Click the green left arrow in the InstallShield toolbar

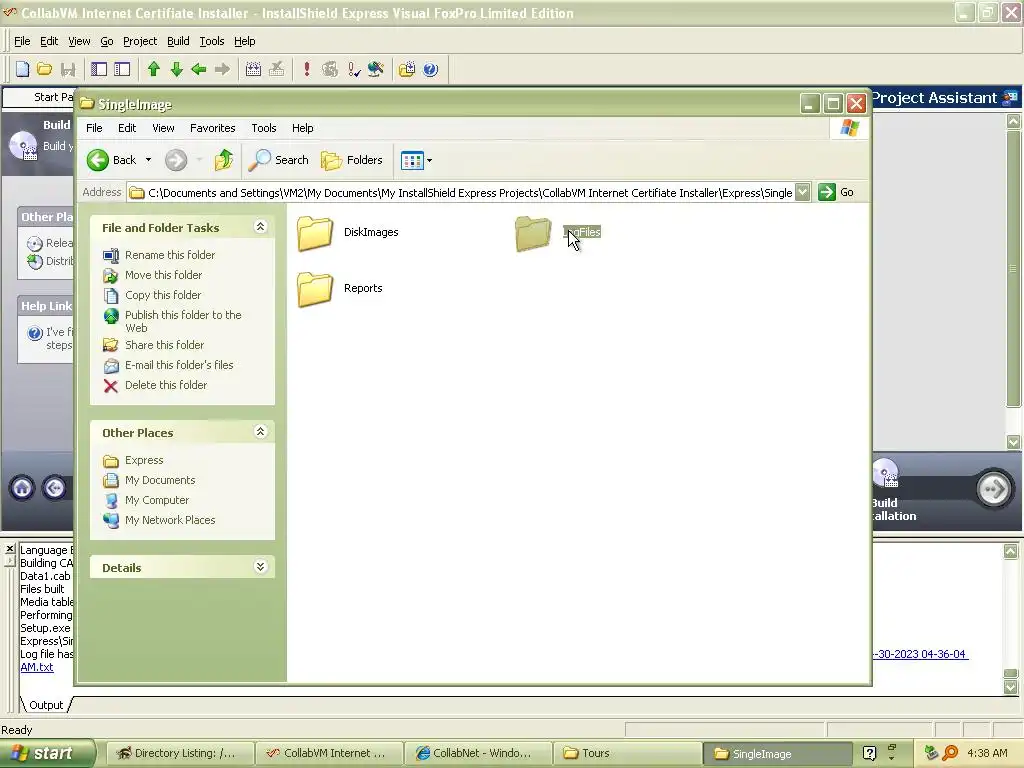click(199, 69)
